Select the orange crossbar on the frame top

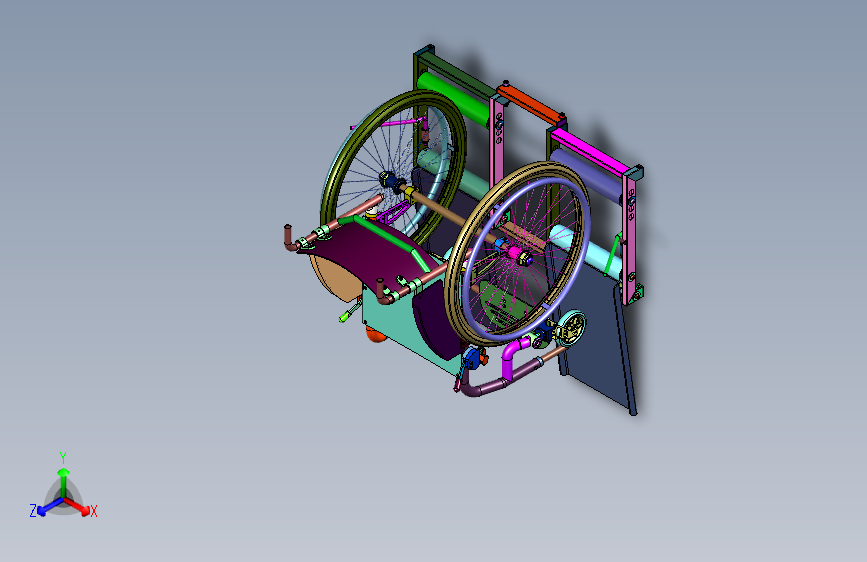click(x=531, y=103)
